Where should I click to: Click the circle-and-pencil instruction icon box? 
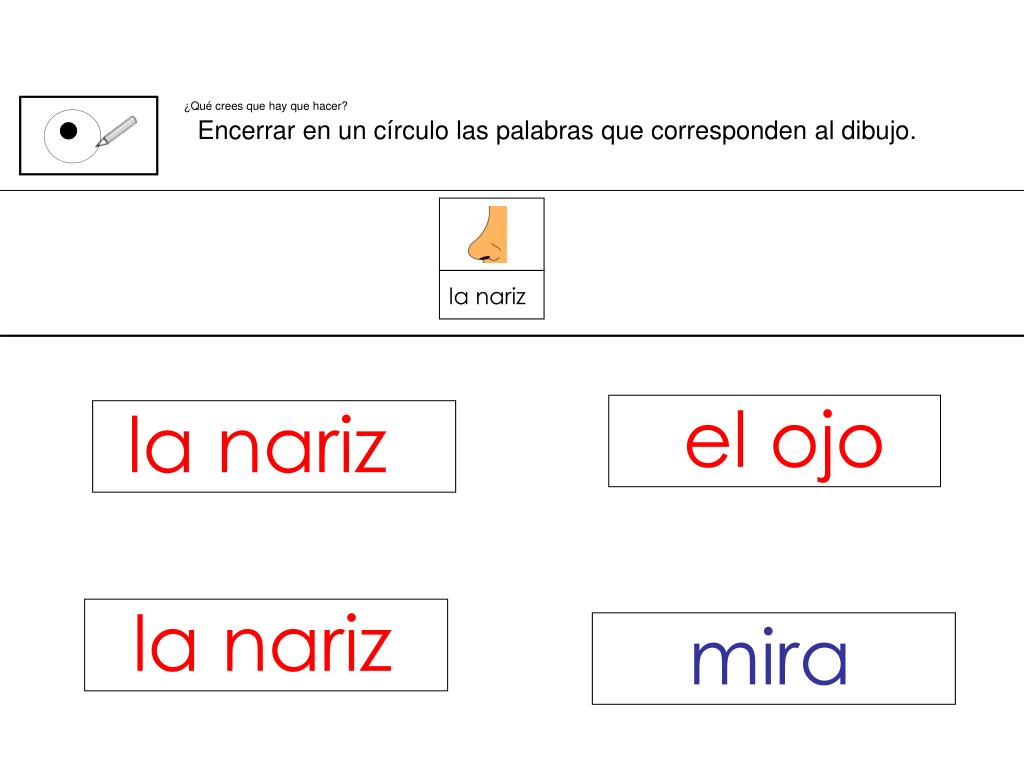[89, 135]
